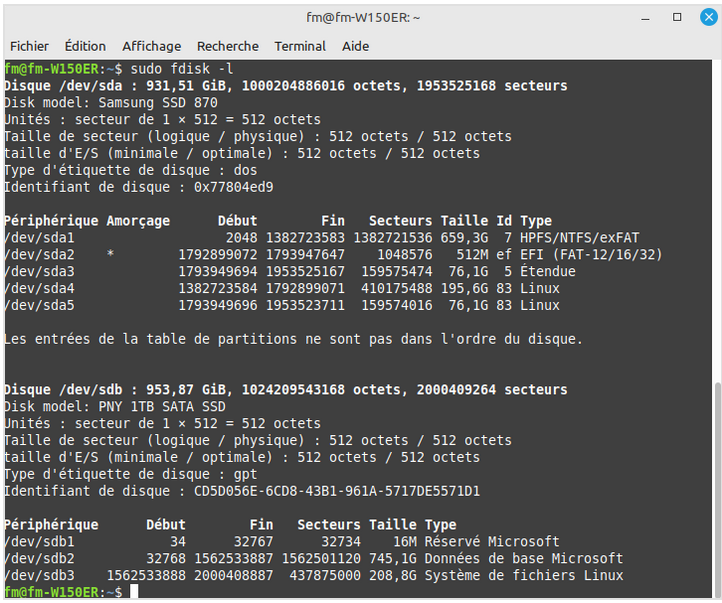Image resolution: width=722 pixels, height=603 pixels.
Task: Open the Édition menu
Action: tap(85, 46)
